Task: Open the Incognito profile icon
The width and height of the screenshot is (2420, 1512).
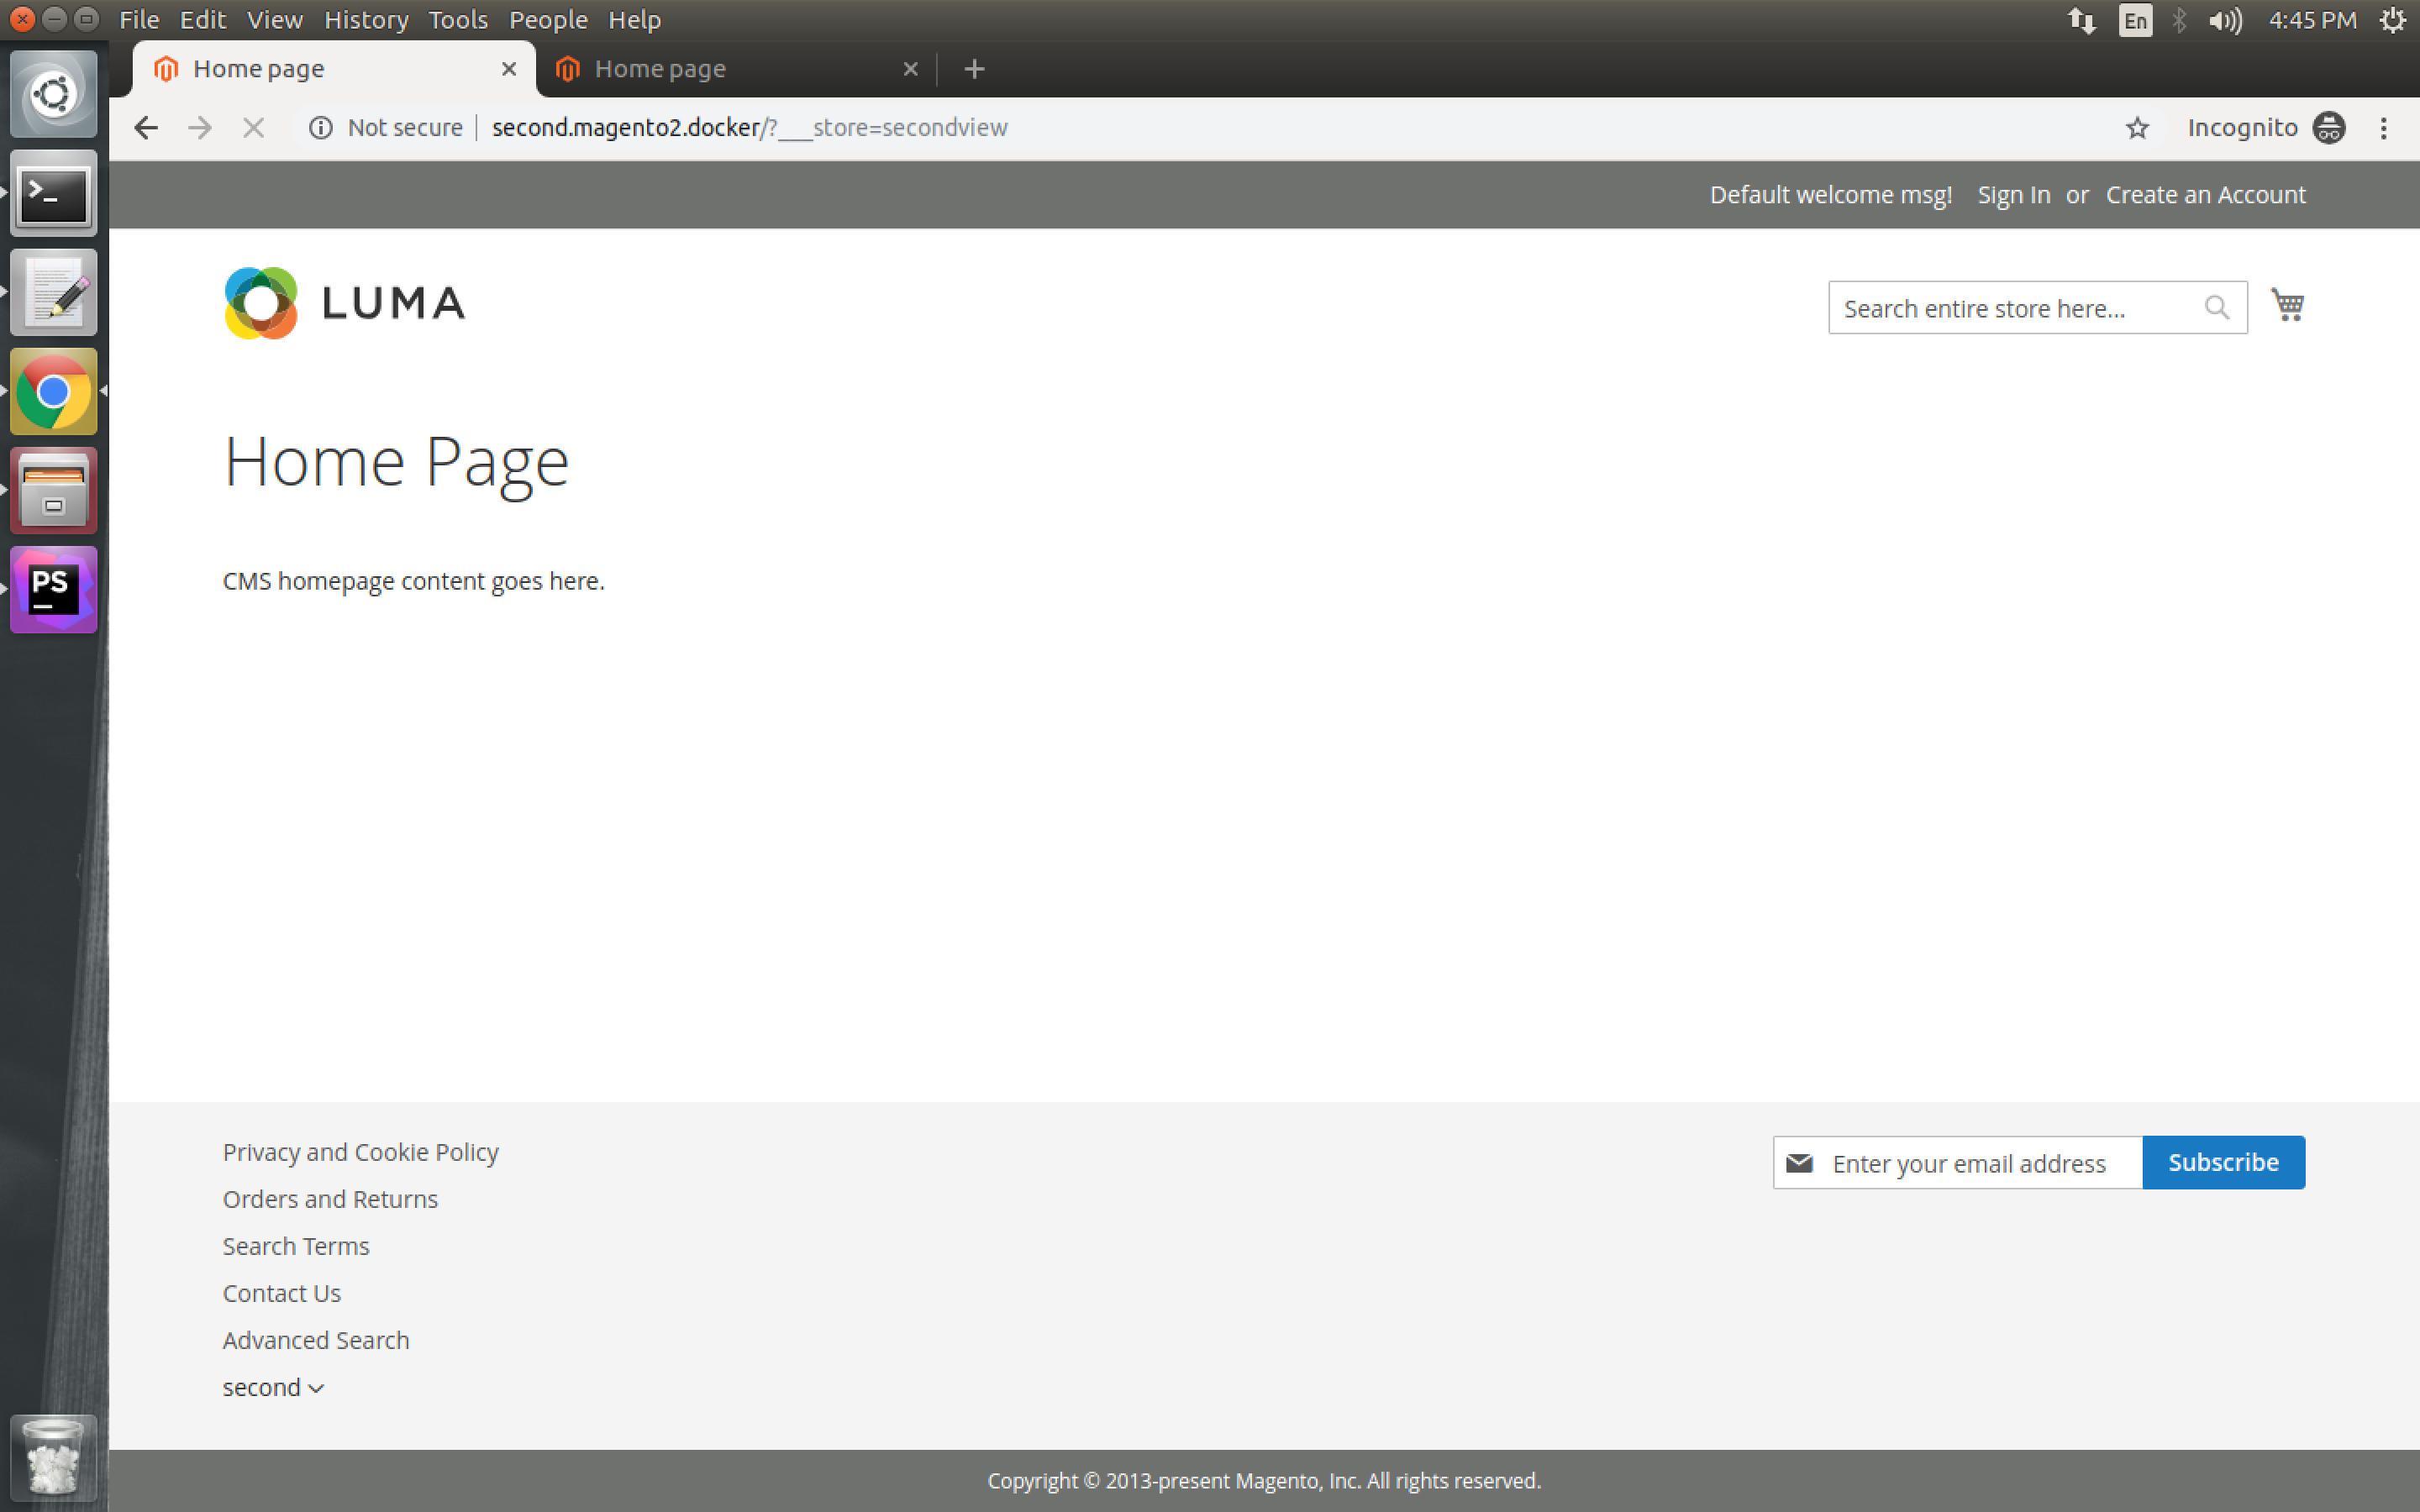Action: click(2329, 128)
